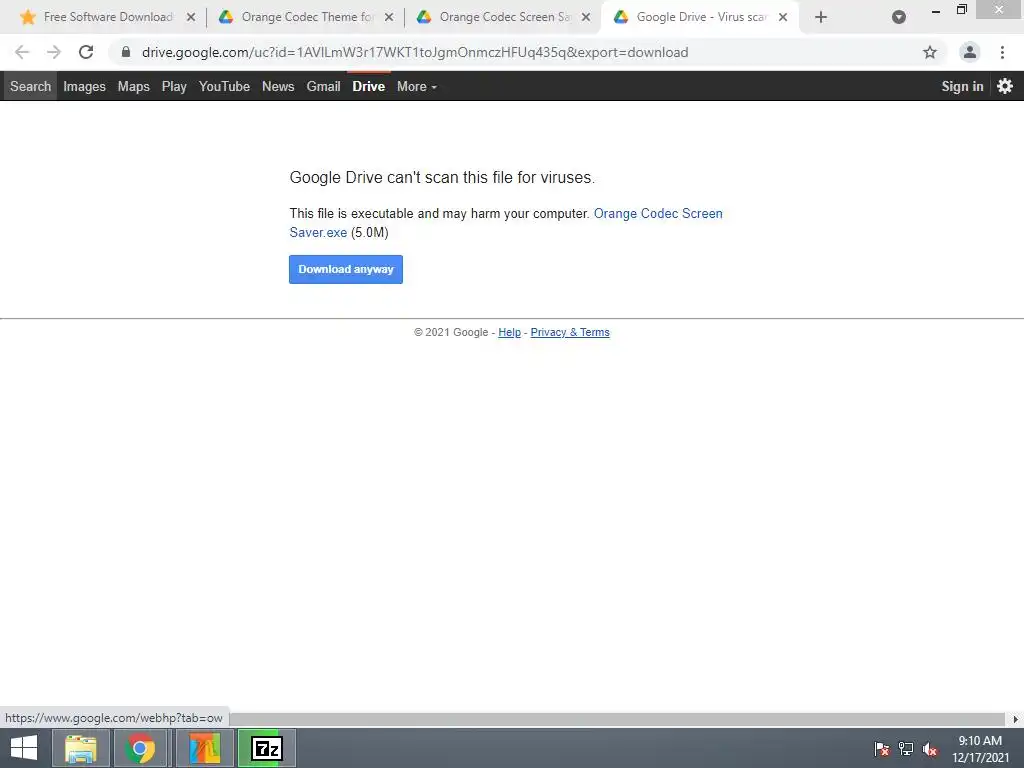Open Privacy & Terms link

(569, 332)
